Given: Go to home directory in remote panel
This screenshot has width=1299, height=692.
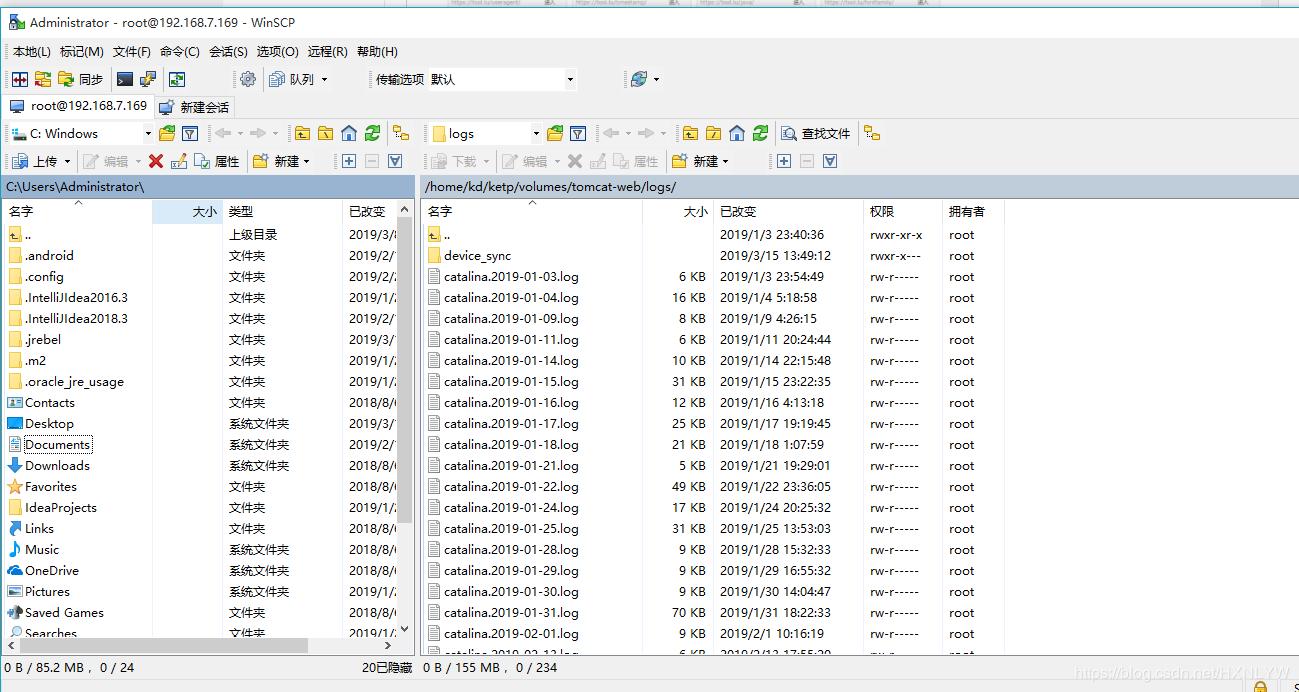Looking at the screenshot, I should pyautogui.click(x=737, y=133).
